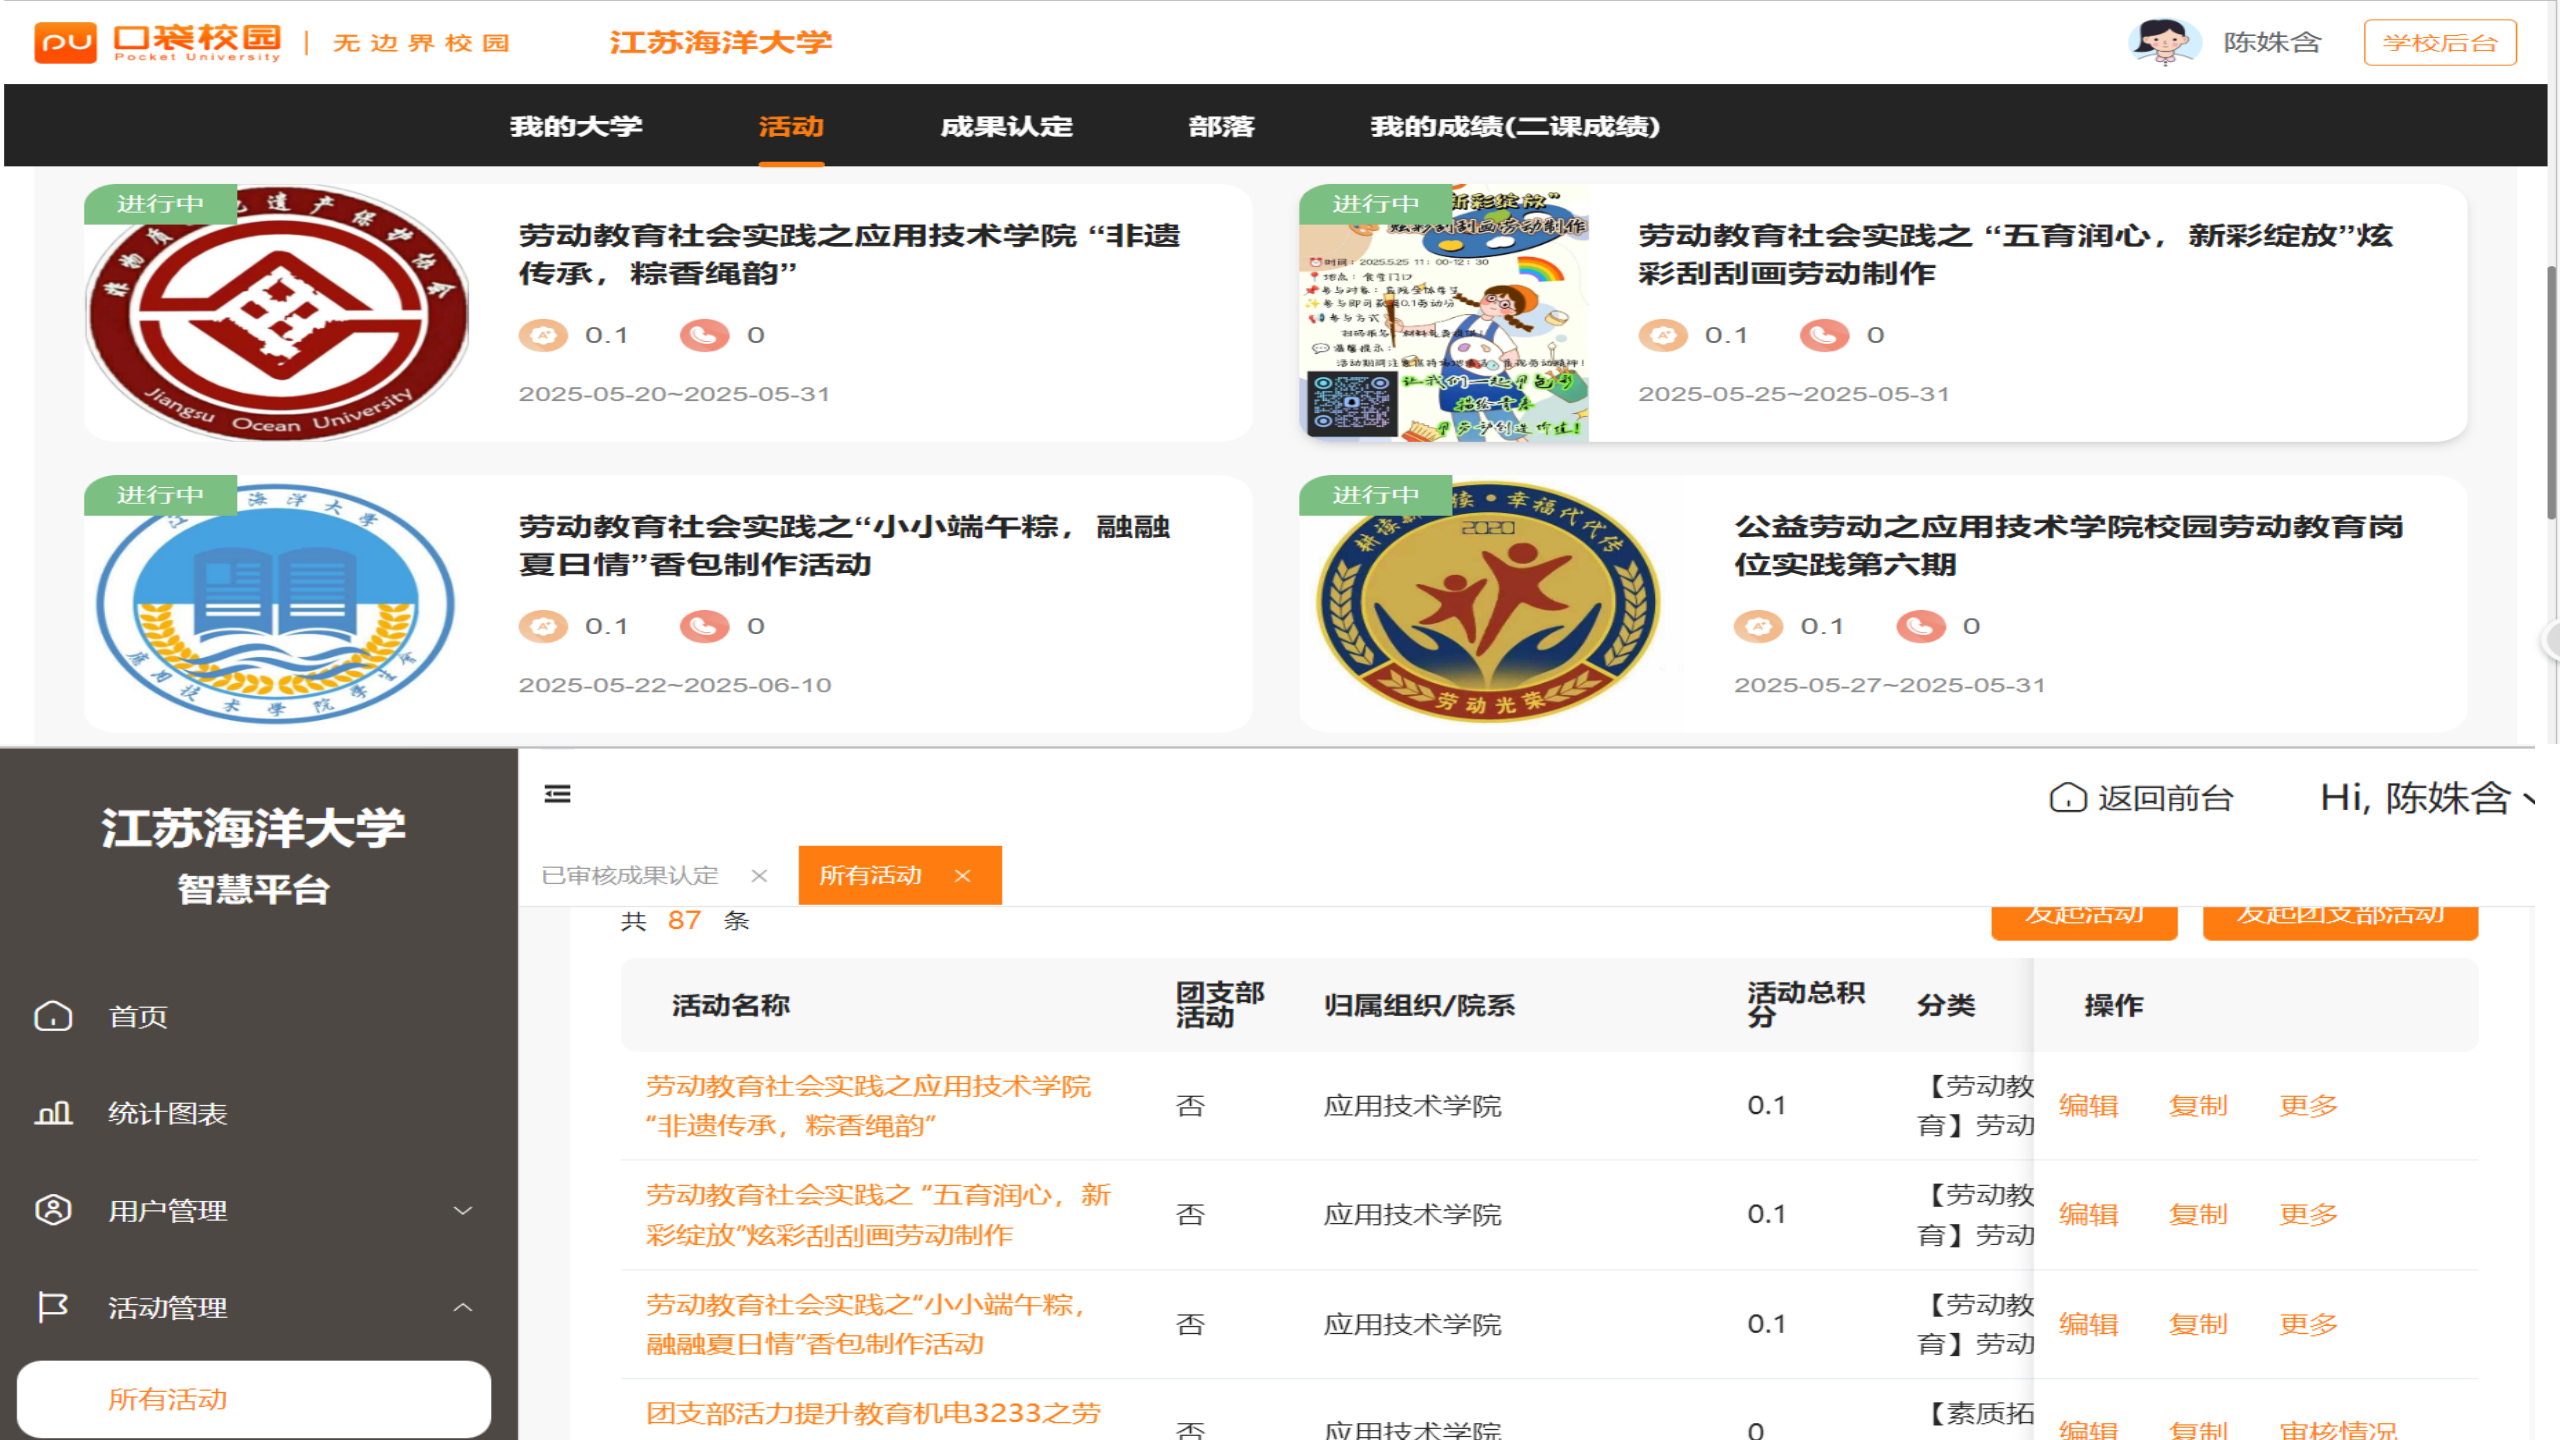The width and height of the screenshot is (2560, 1440).
Task: Expand the 用户管理 chevron
Action: tap(463, 1211)
